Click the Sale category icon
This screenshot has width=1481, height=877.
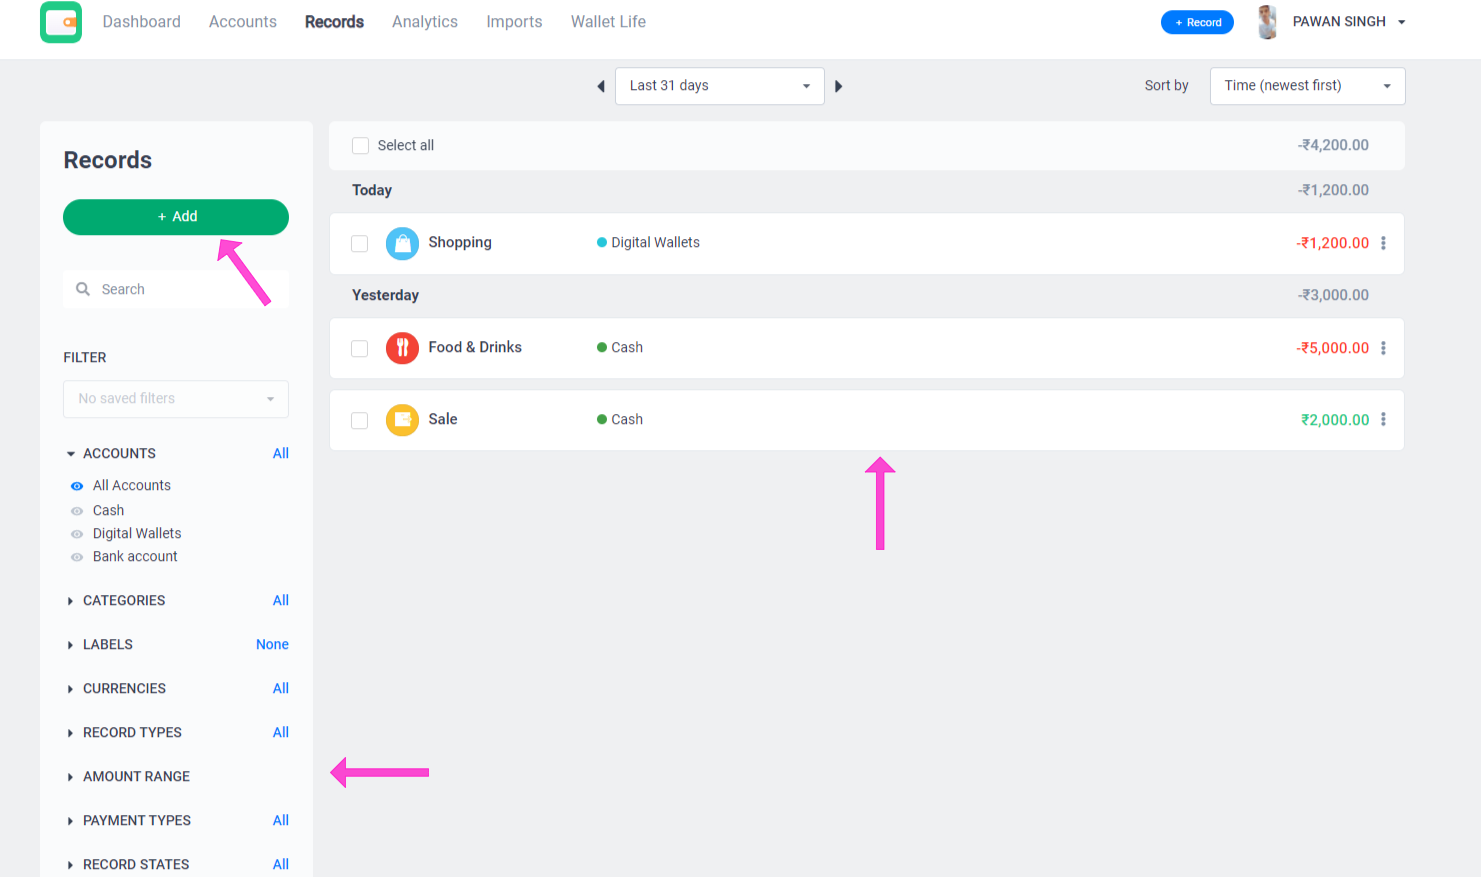pos(402,420)
